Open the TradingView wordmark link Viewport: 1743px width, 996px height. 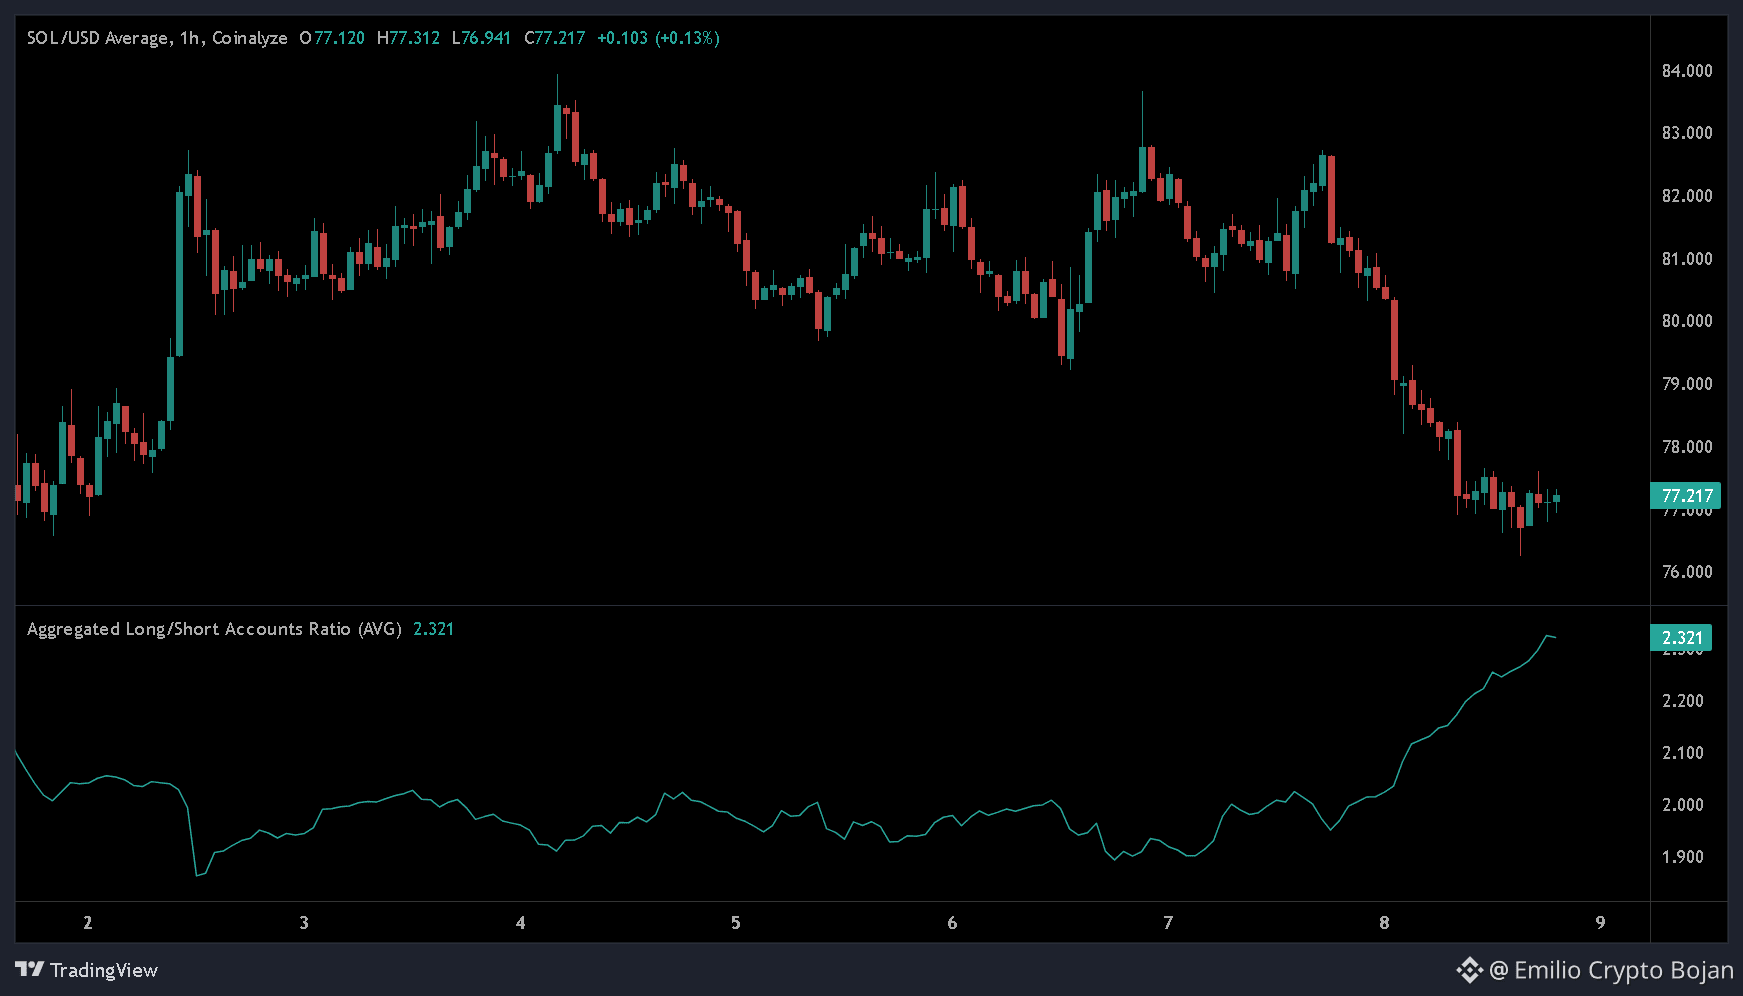104,970
